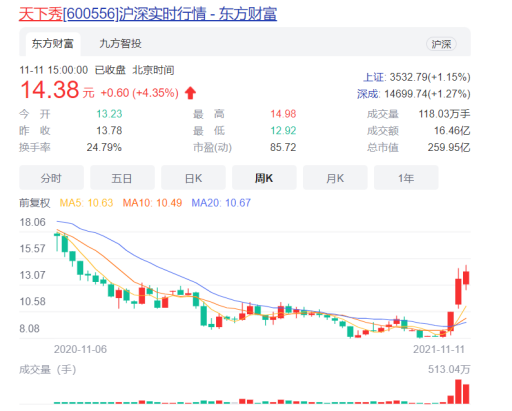This screenshot has width=512, height=411.
Task: Click the 8.08 price axis label
Action: pos(29,329)
